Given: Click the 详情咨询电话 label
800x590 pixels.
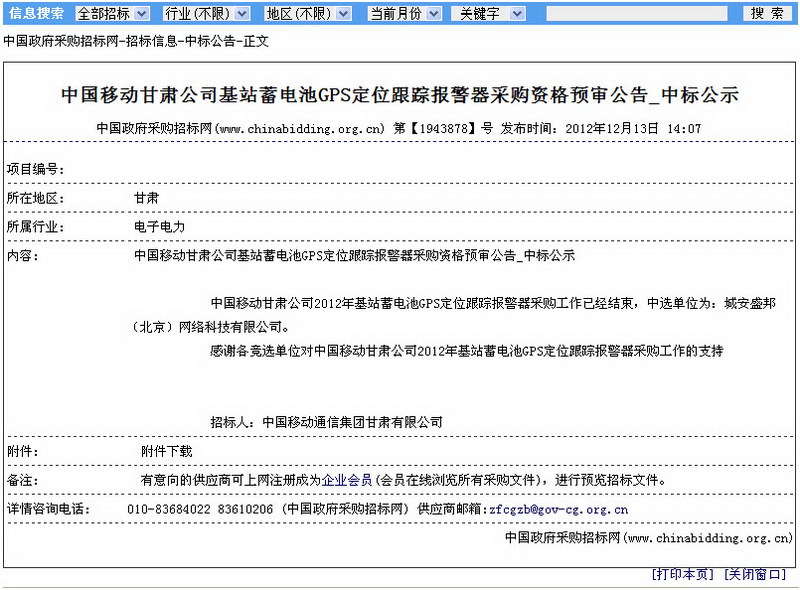Looking at the screenshot, I should (48, 509).
